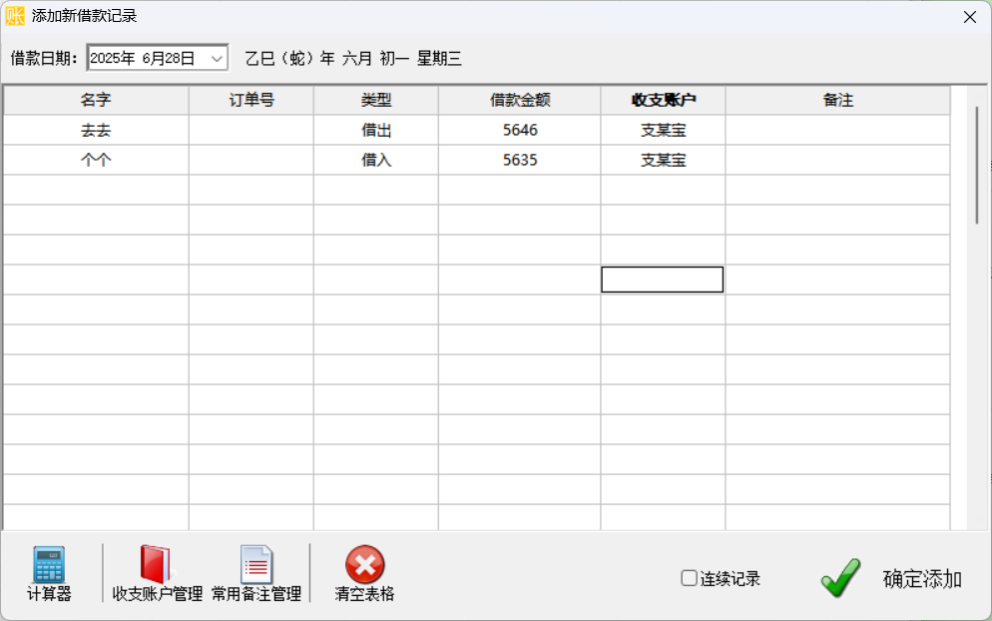
Task: Click the green checkmark confirm icon
Action: pyautogui.click(x=840, y=577)
